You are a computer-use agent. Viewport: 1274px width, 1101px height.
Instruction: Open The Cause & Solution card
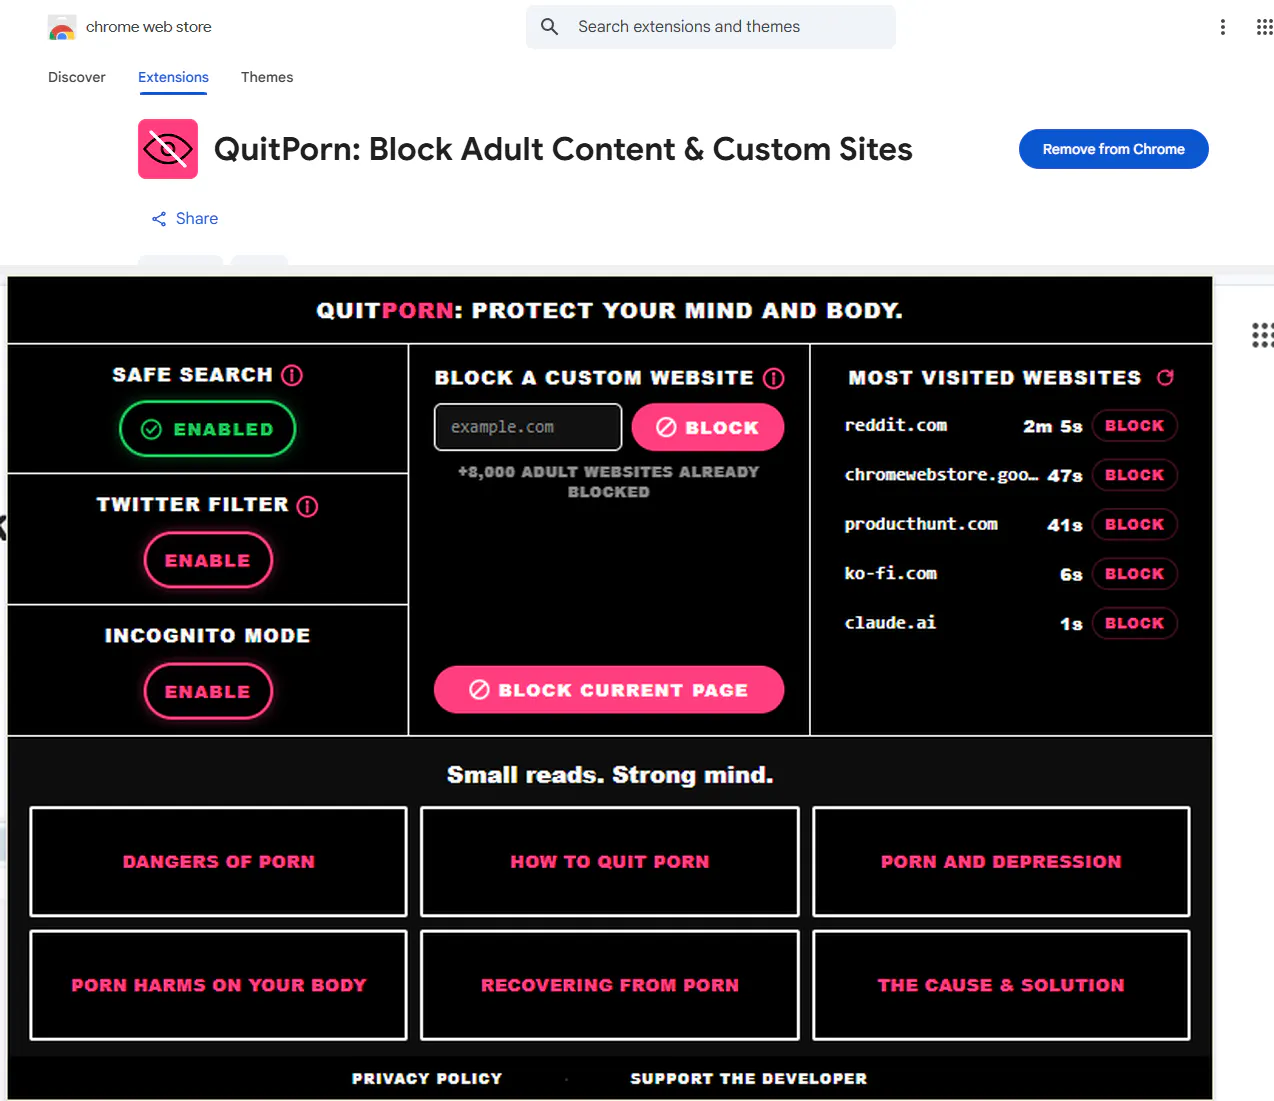[1001, 985]
